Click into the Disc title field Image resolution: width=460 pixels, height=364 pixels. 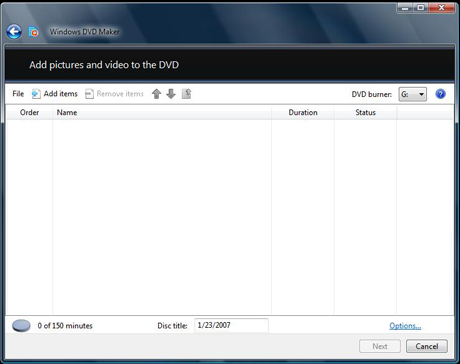(231, 325)
